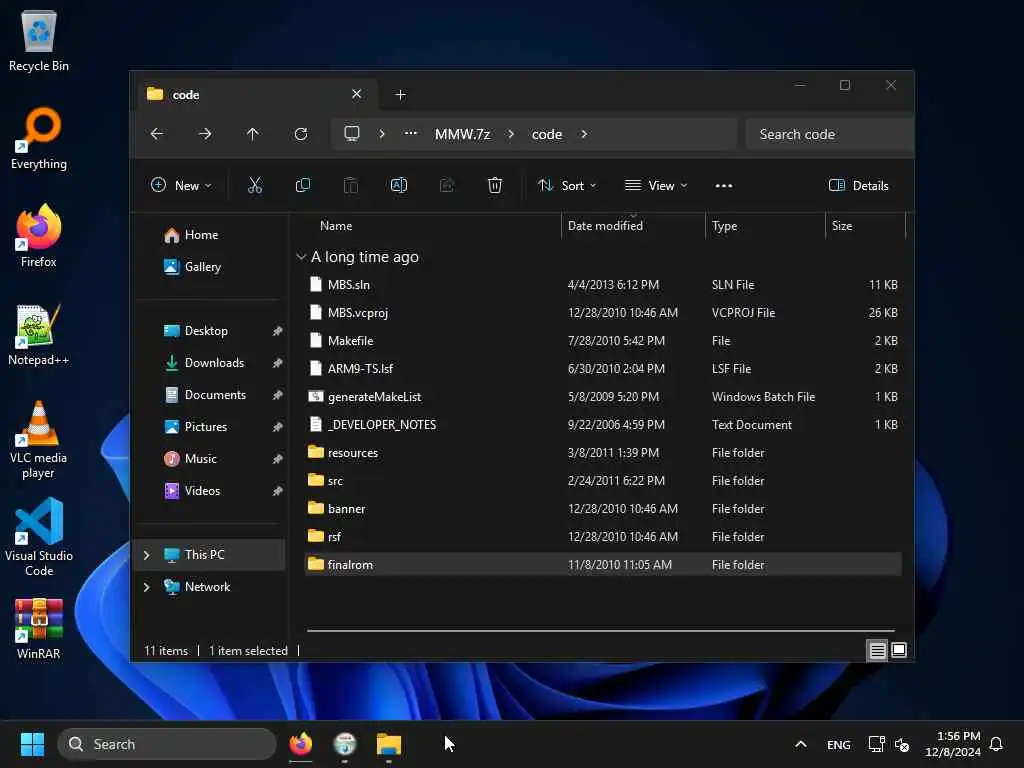Select the WinRAR desktop shortcut
The image size is (1024, 768).
click(39, 628)
